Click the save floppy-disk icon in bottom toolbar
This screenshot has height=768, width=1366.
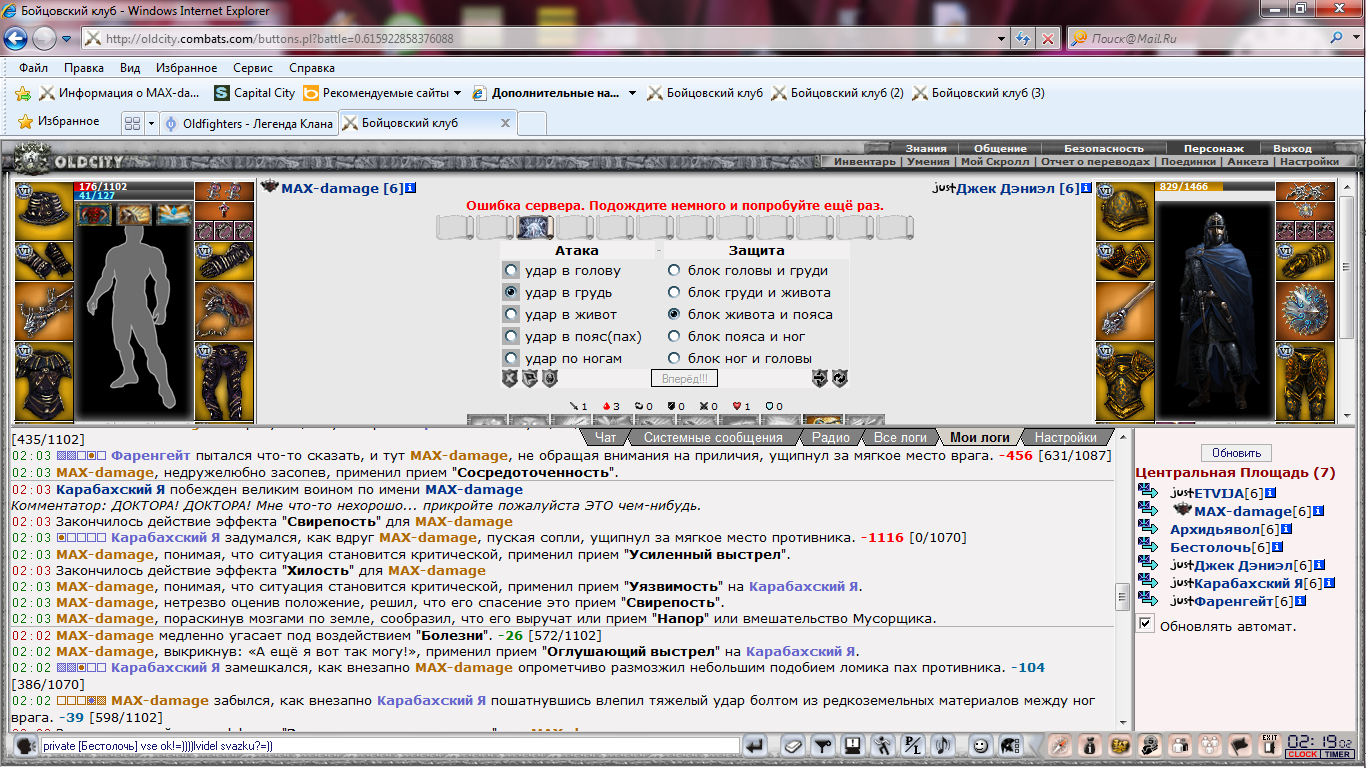[852, 745]
